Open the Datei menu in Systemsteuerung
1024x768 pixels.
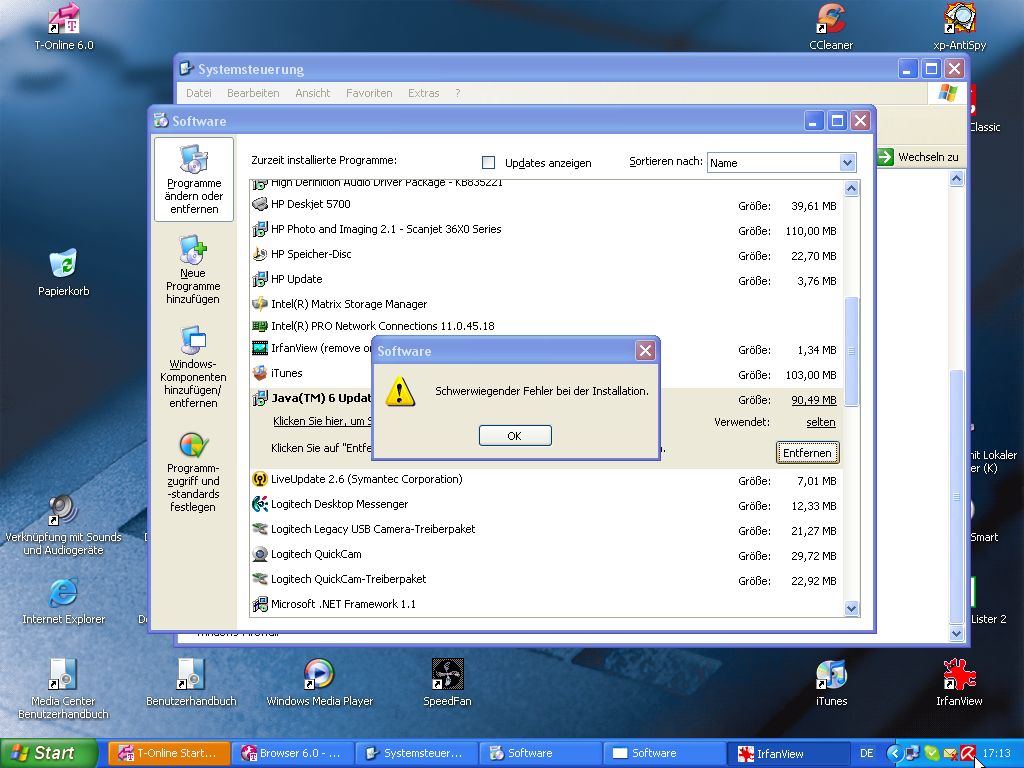198,93
